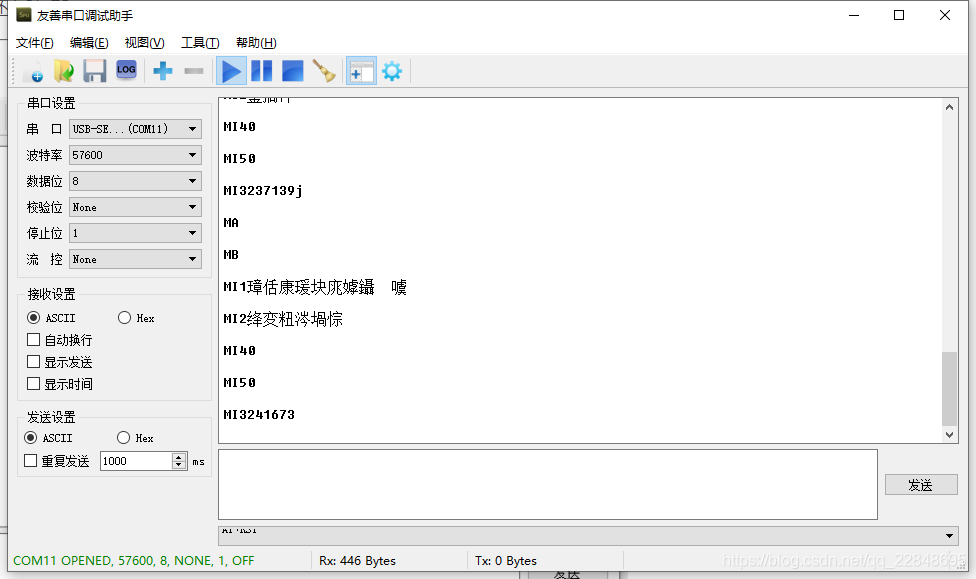Viewport: 976px width, 579px height.
Task: Focus the repeat interval 1000 field
Action: click(x=136, y=461)
